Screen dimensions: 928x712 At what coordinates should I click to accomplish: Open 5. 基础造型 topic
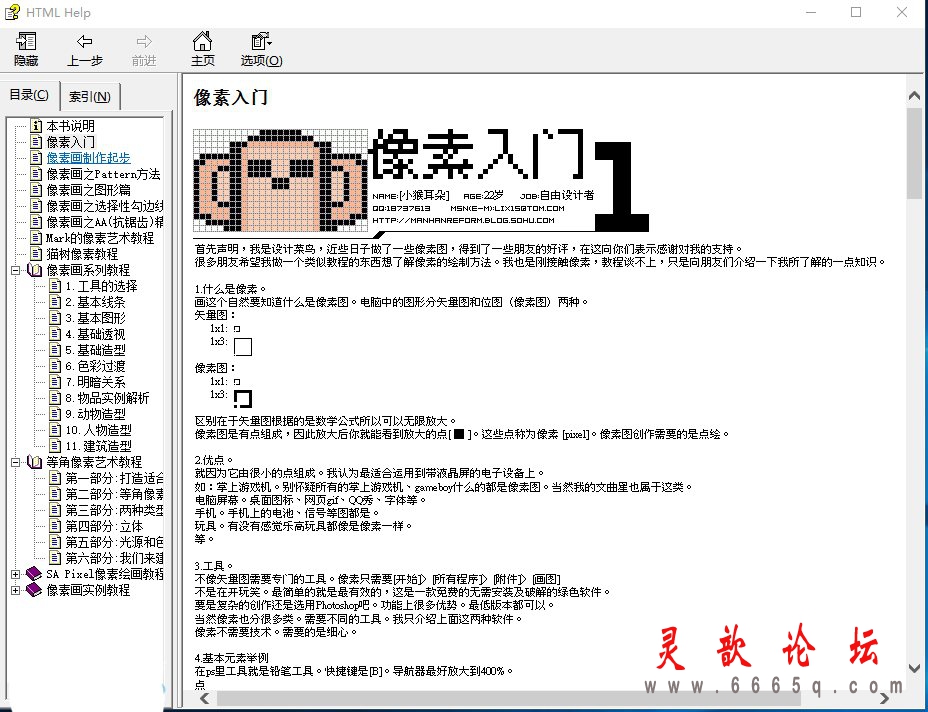[95, 350]
